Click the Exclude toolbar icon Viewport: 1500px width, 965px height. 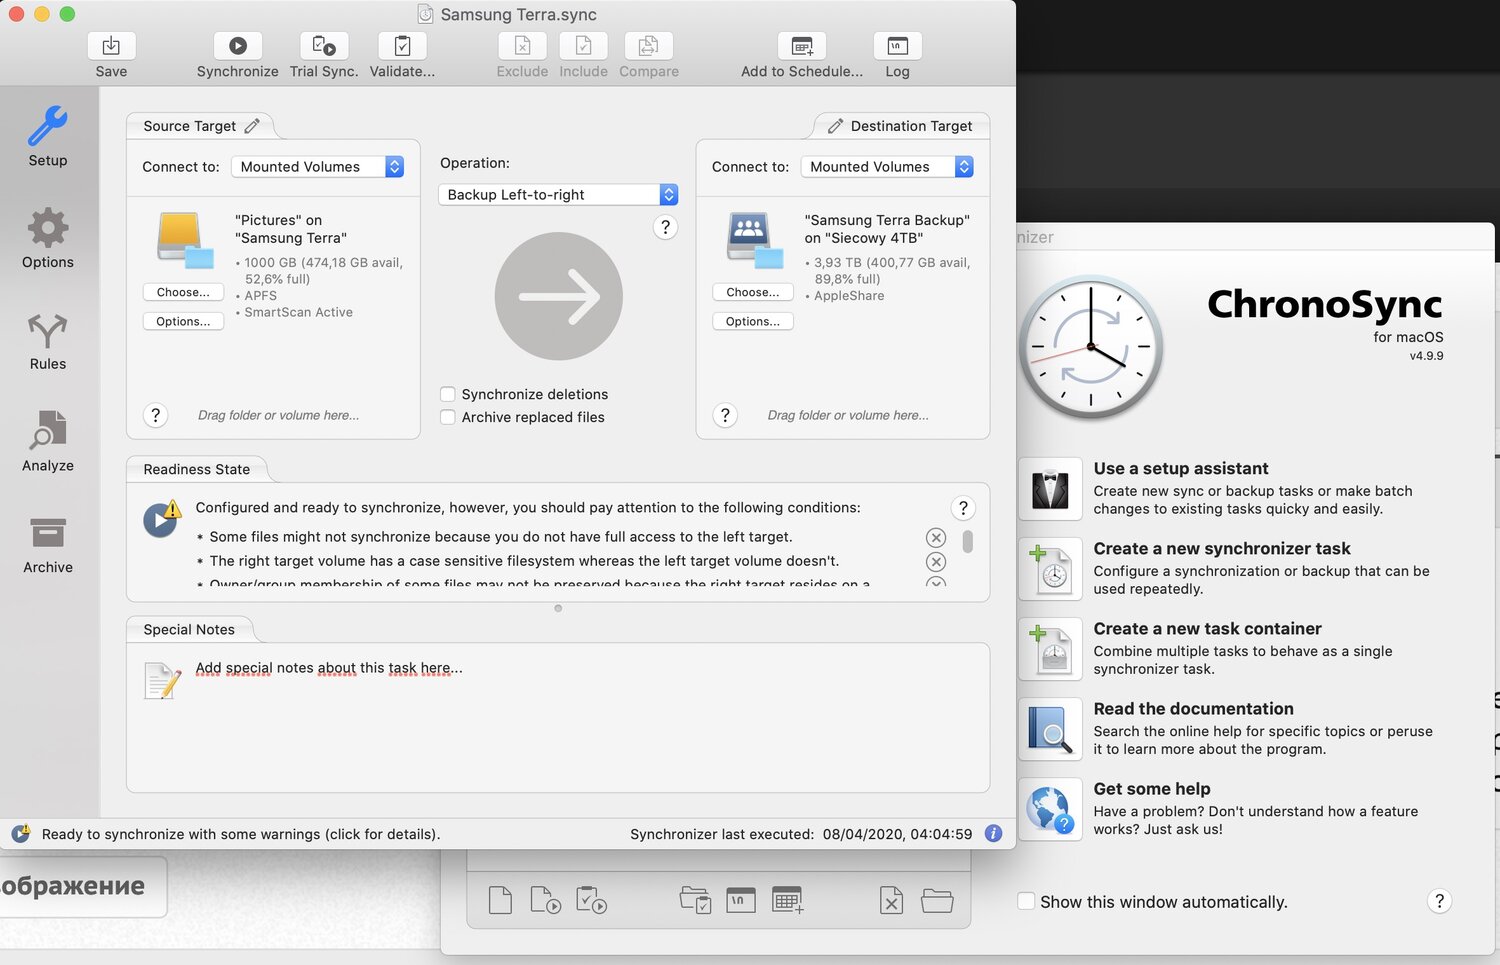(522, 46)
